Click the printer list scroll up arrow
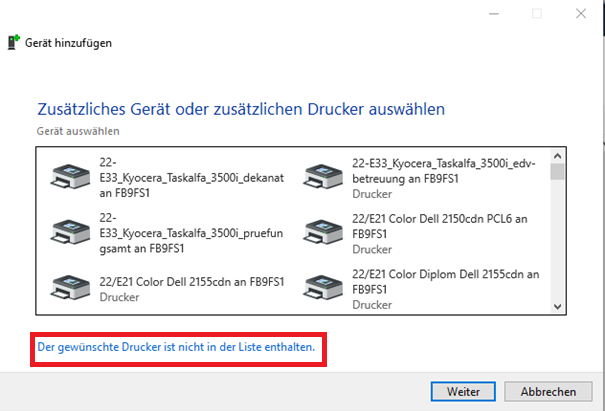Screen dimensions: 605x411 557,156
